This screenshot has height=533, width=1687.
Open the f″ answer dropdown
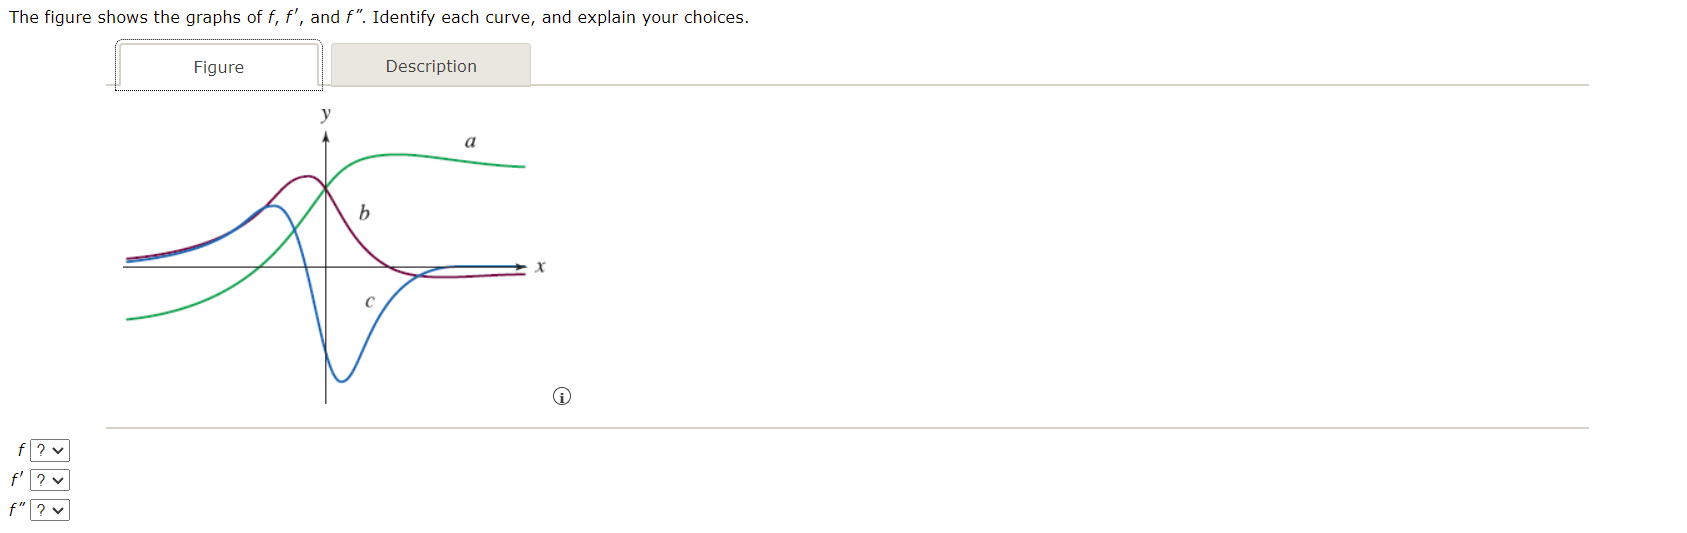(x=50, y=511)
